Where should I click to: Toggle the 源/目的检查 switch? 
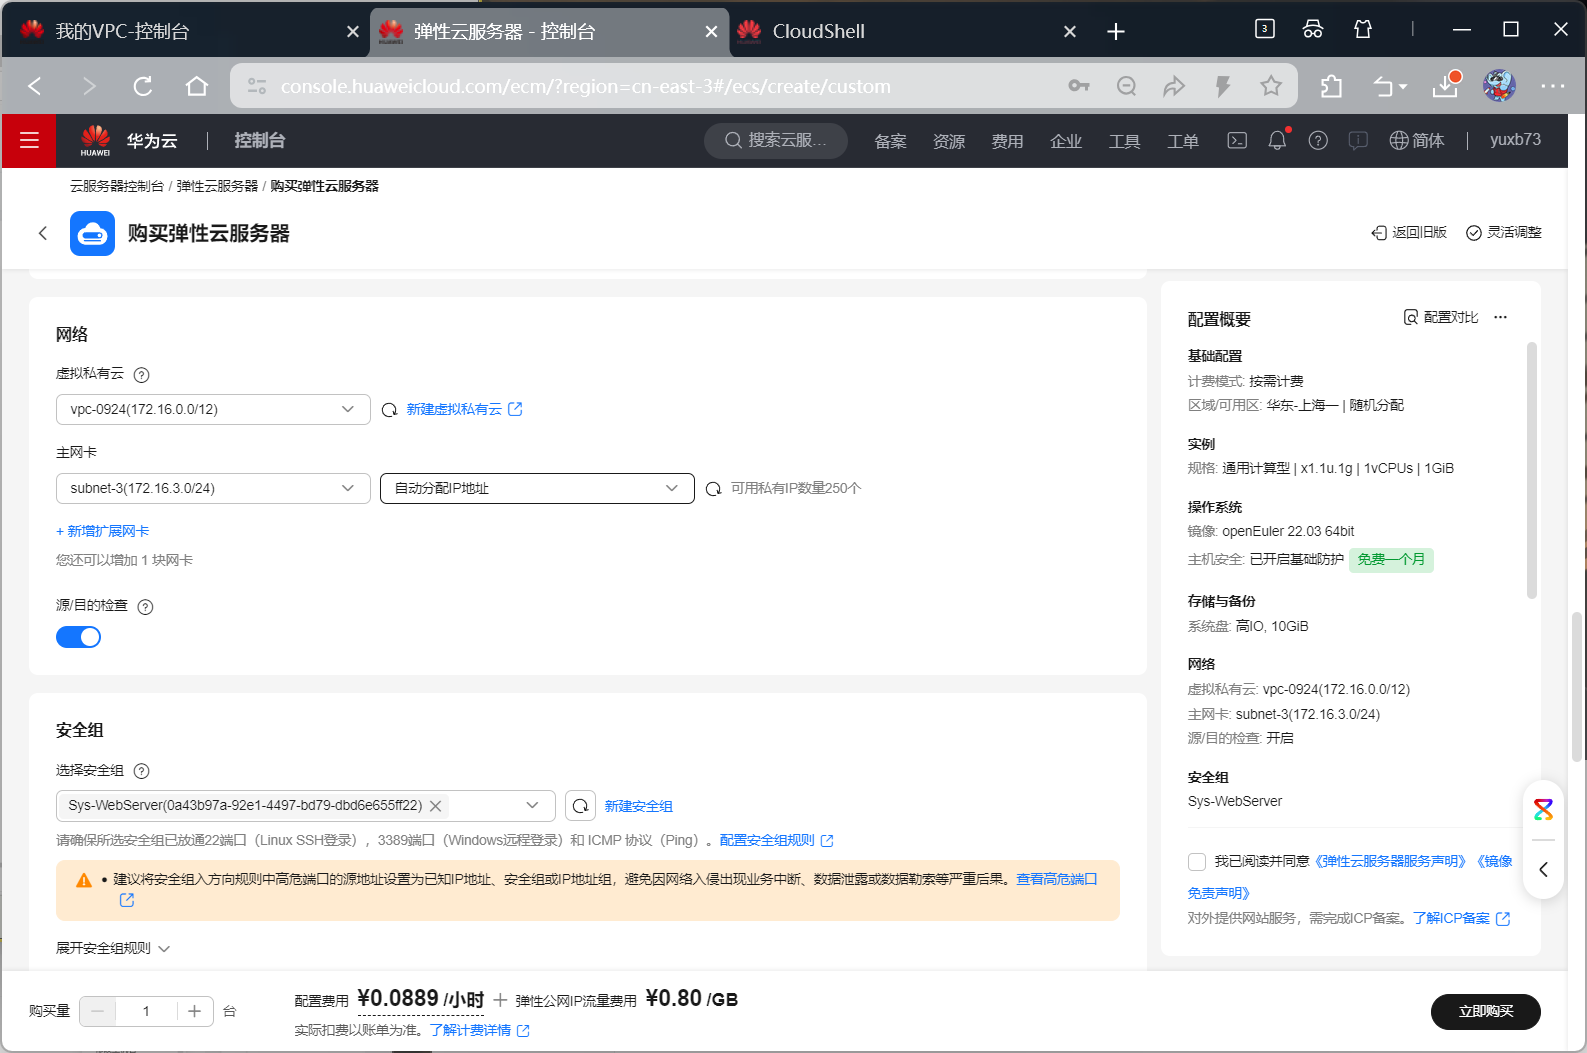[79, 637]
